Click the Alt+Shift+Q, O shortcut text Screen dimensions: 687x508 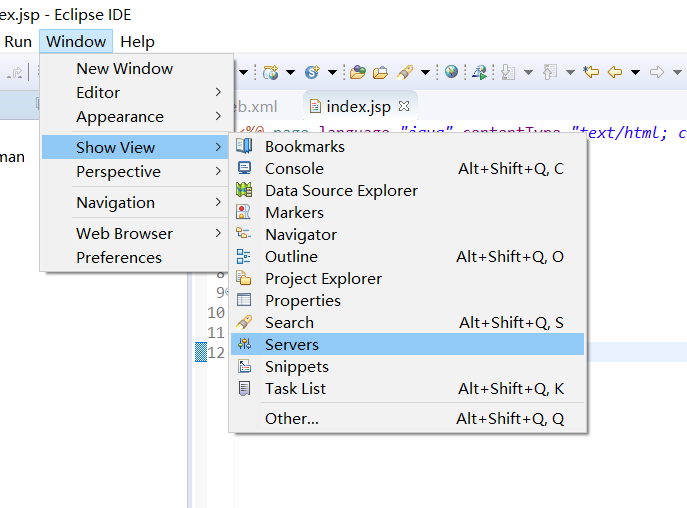coord(510,256)
